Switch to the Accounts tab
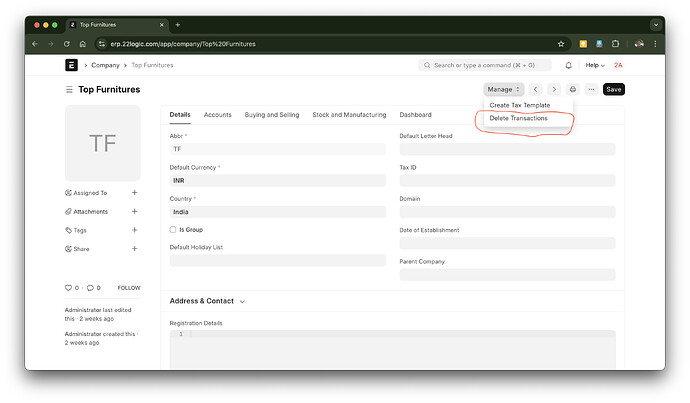 [217, 114]
